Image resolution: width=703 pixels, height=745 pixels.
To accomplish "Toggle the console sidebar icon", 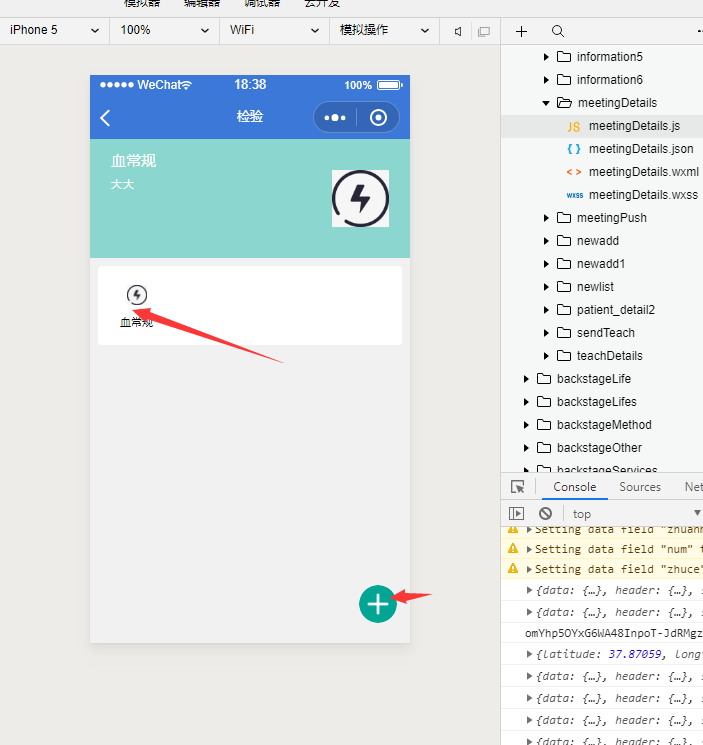I will coord(516,514).
